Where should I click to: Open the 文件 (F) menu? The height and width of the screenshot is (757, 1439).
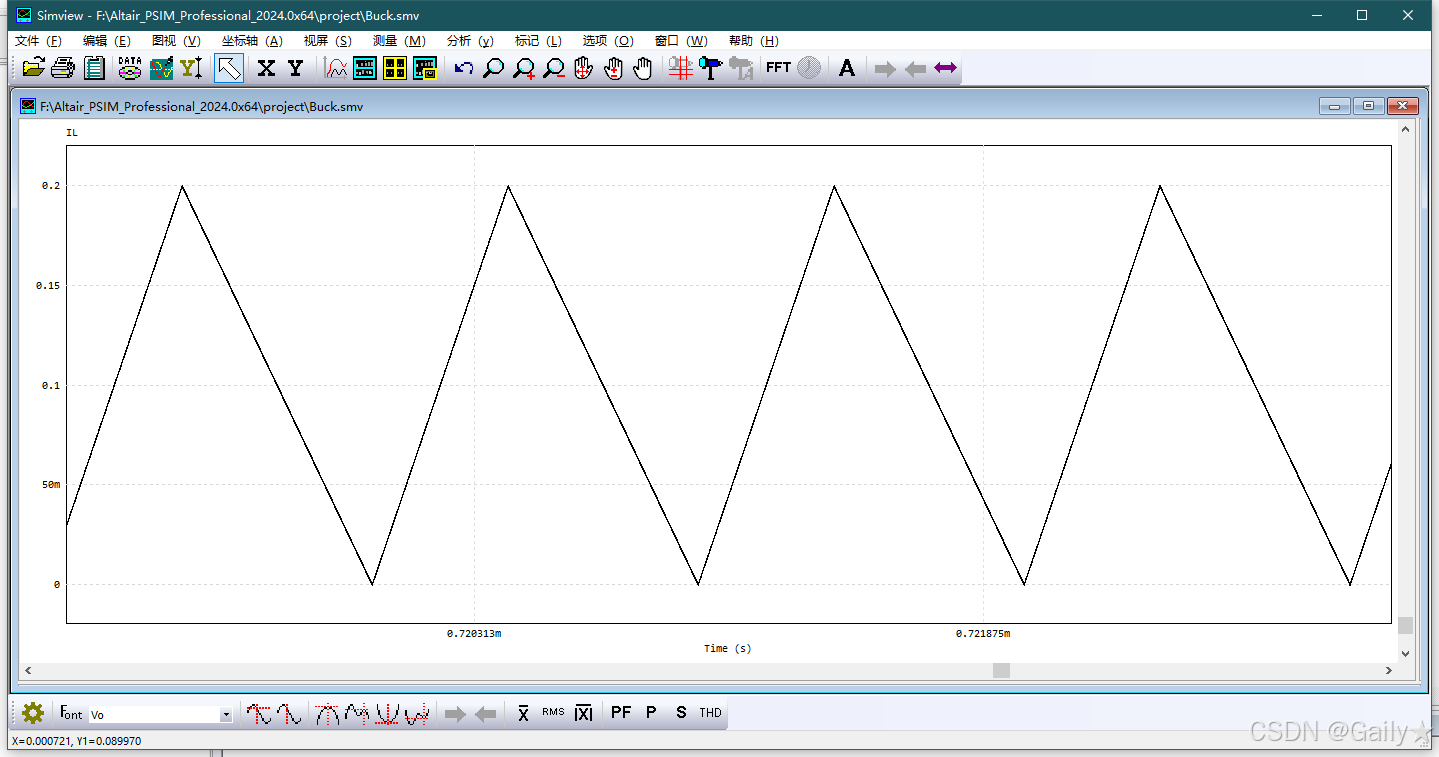click(x=38, y=41)
